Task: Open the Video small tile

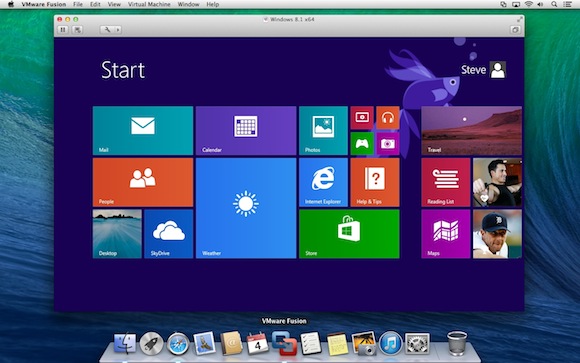Action: coord(362,118)
